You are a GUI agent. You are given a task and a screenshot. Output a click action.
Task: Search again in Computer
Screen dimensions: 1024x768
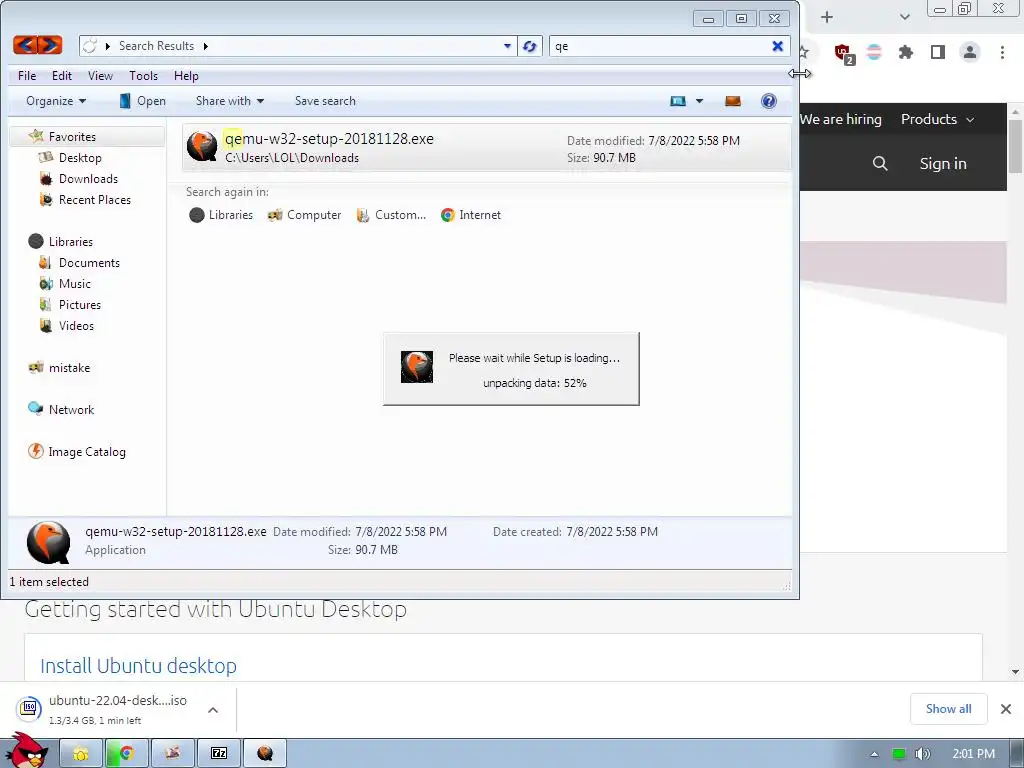point(304,215)
